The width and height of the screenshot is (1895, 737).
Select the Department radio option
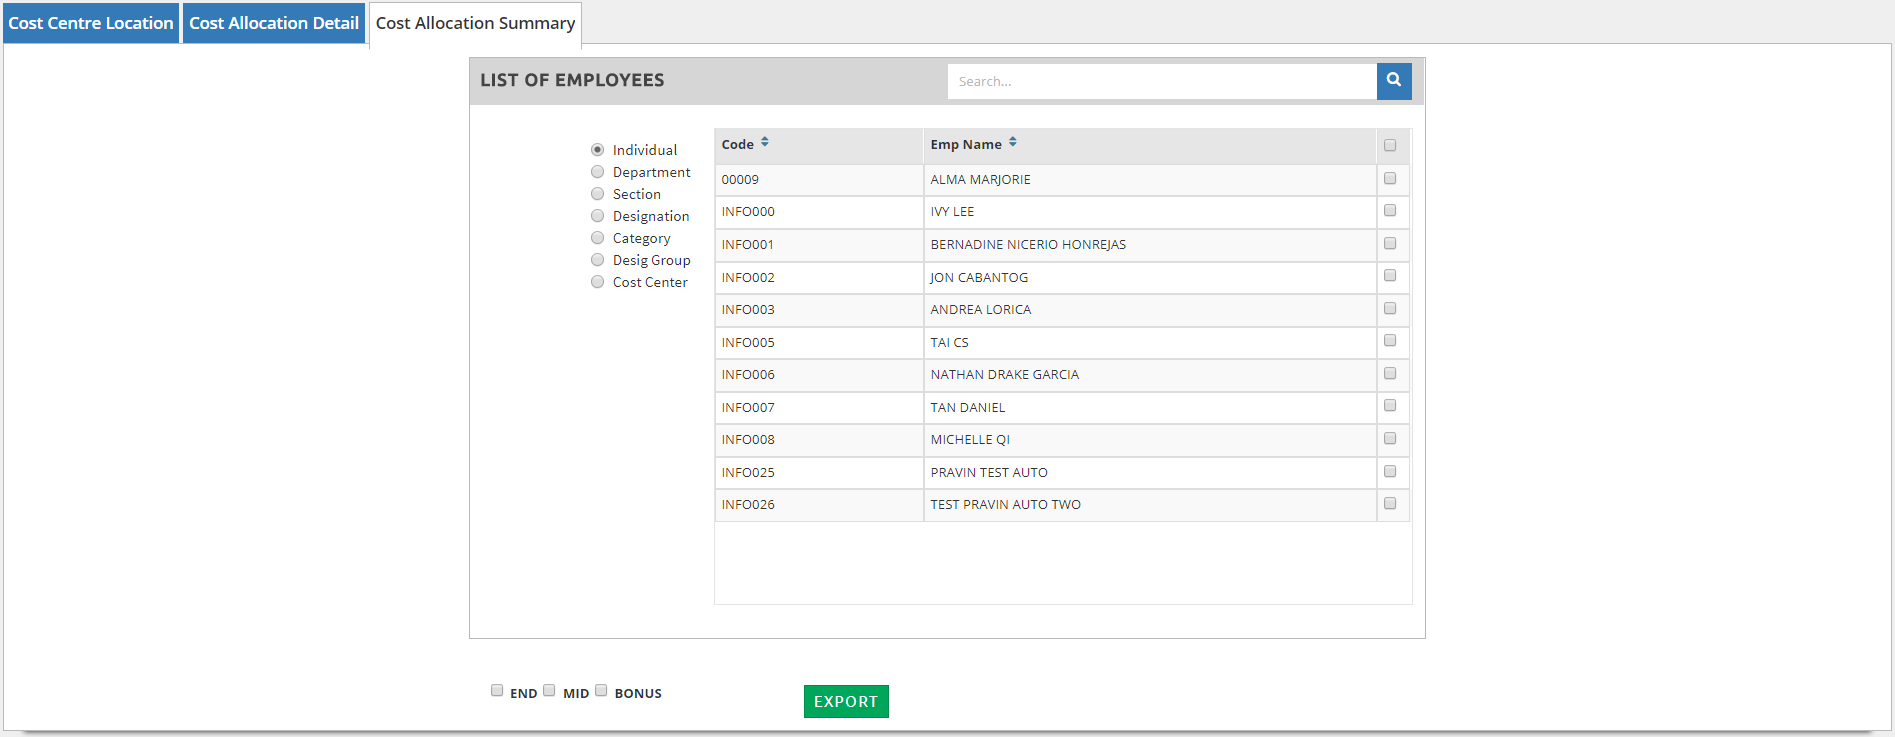[598, 172]
